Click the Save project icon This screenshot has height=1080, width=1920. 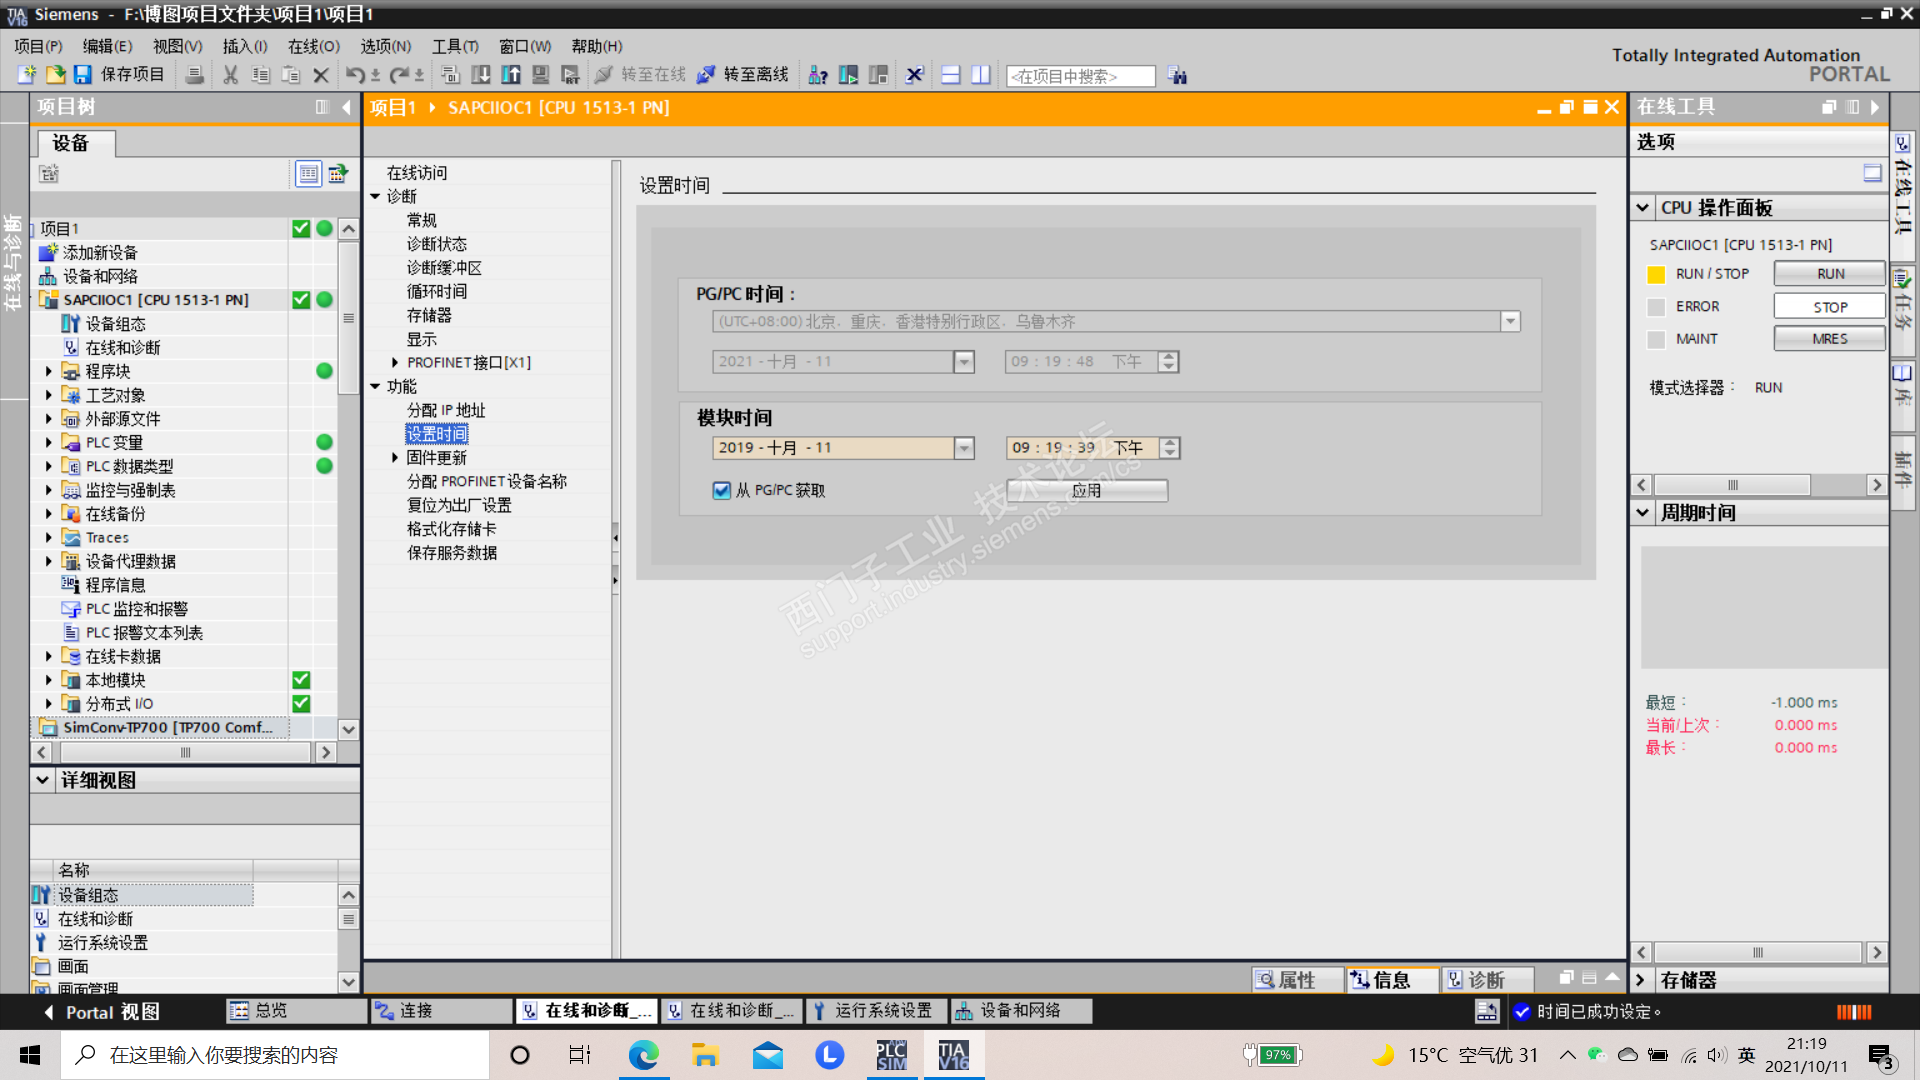(x=83, y=75)
